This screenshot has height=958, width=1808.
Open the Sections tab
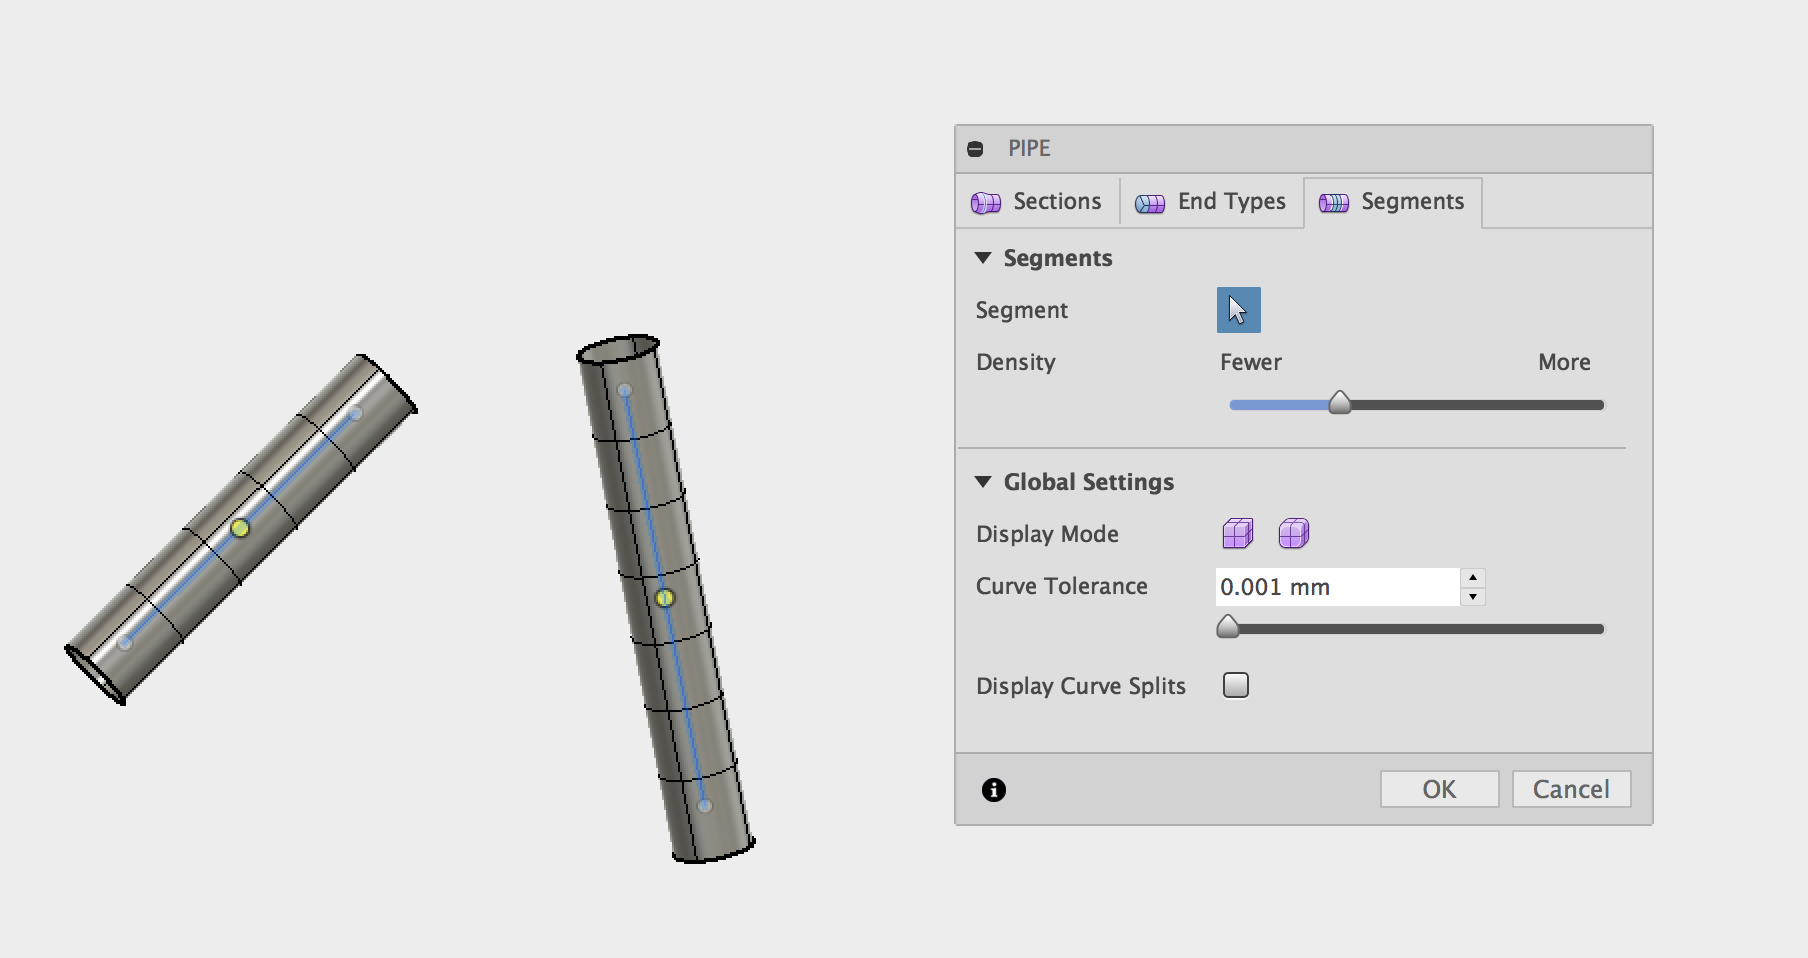coord(1037,201)
